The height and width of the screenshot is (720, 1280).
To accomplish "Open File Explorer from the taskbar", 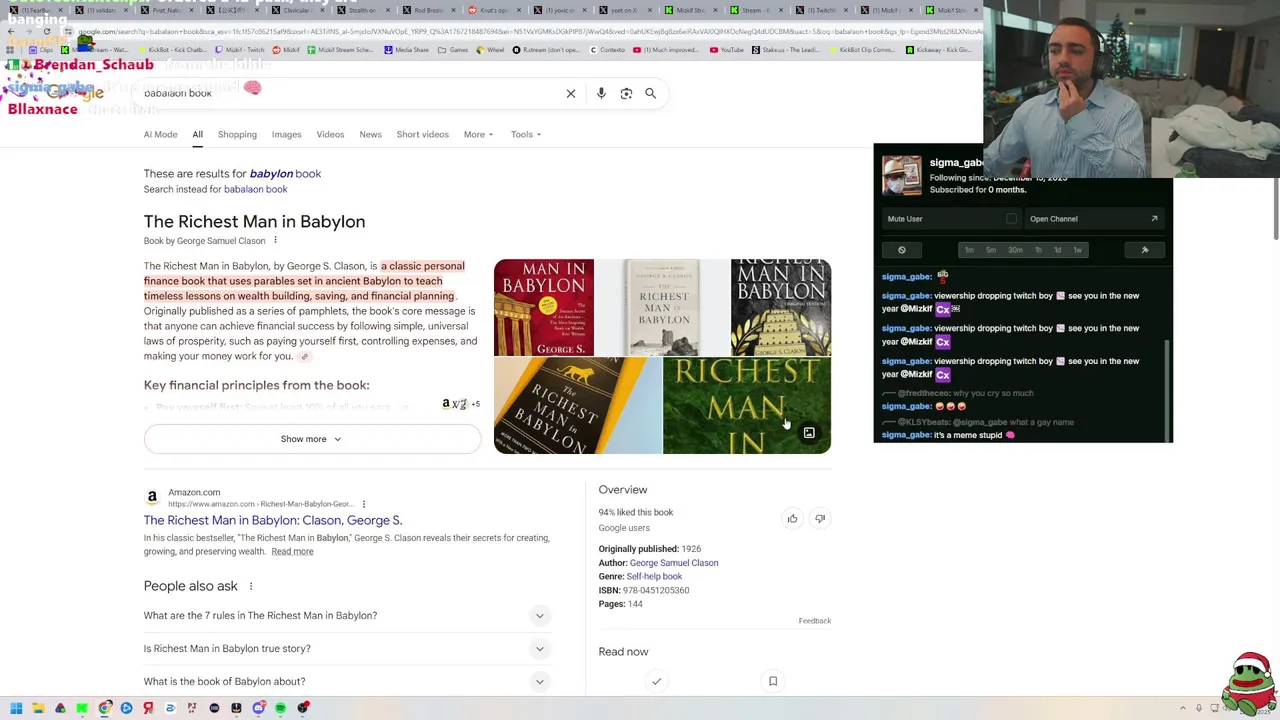I will click(x=38, y=708).
